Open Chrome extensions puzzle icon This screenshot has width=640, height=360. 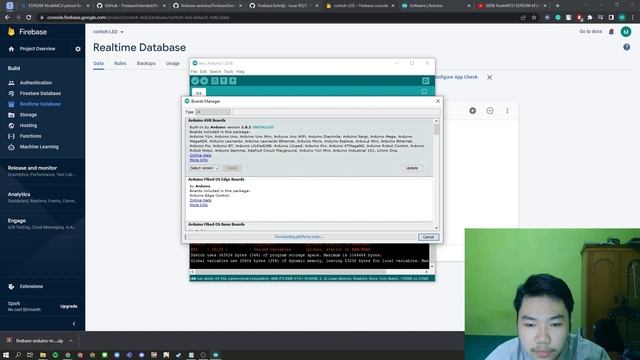[590, 18]
